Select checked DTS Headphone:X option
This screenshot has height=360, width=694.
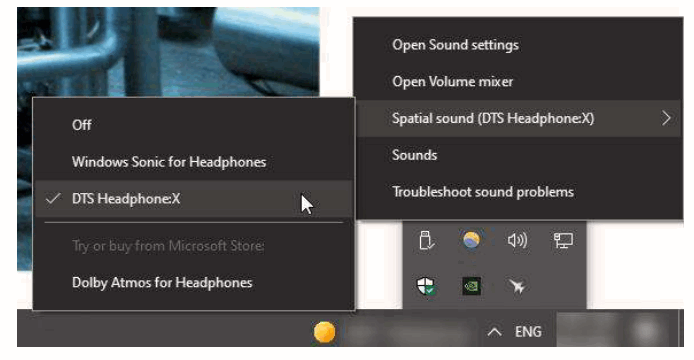pyautogui.click(x=194, y=199)
